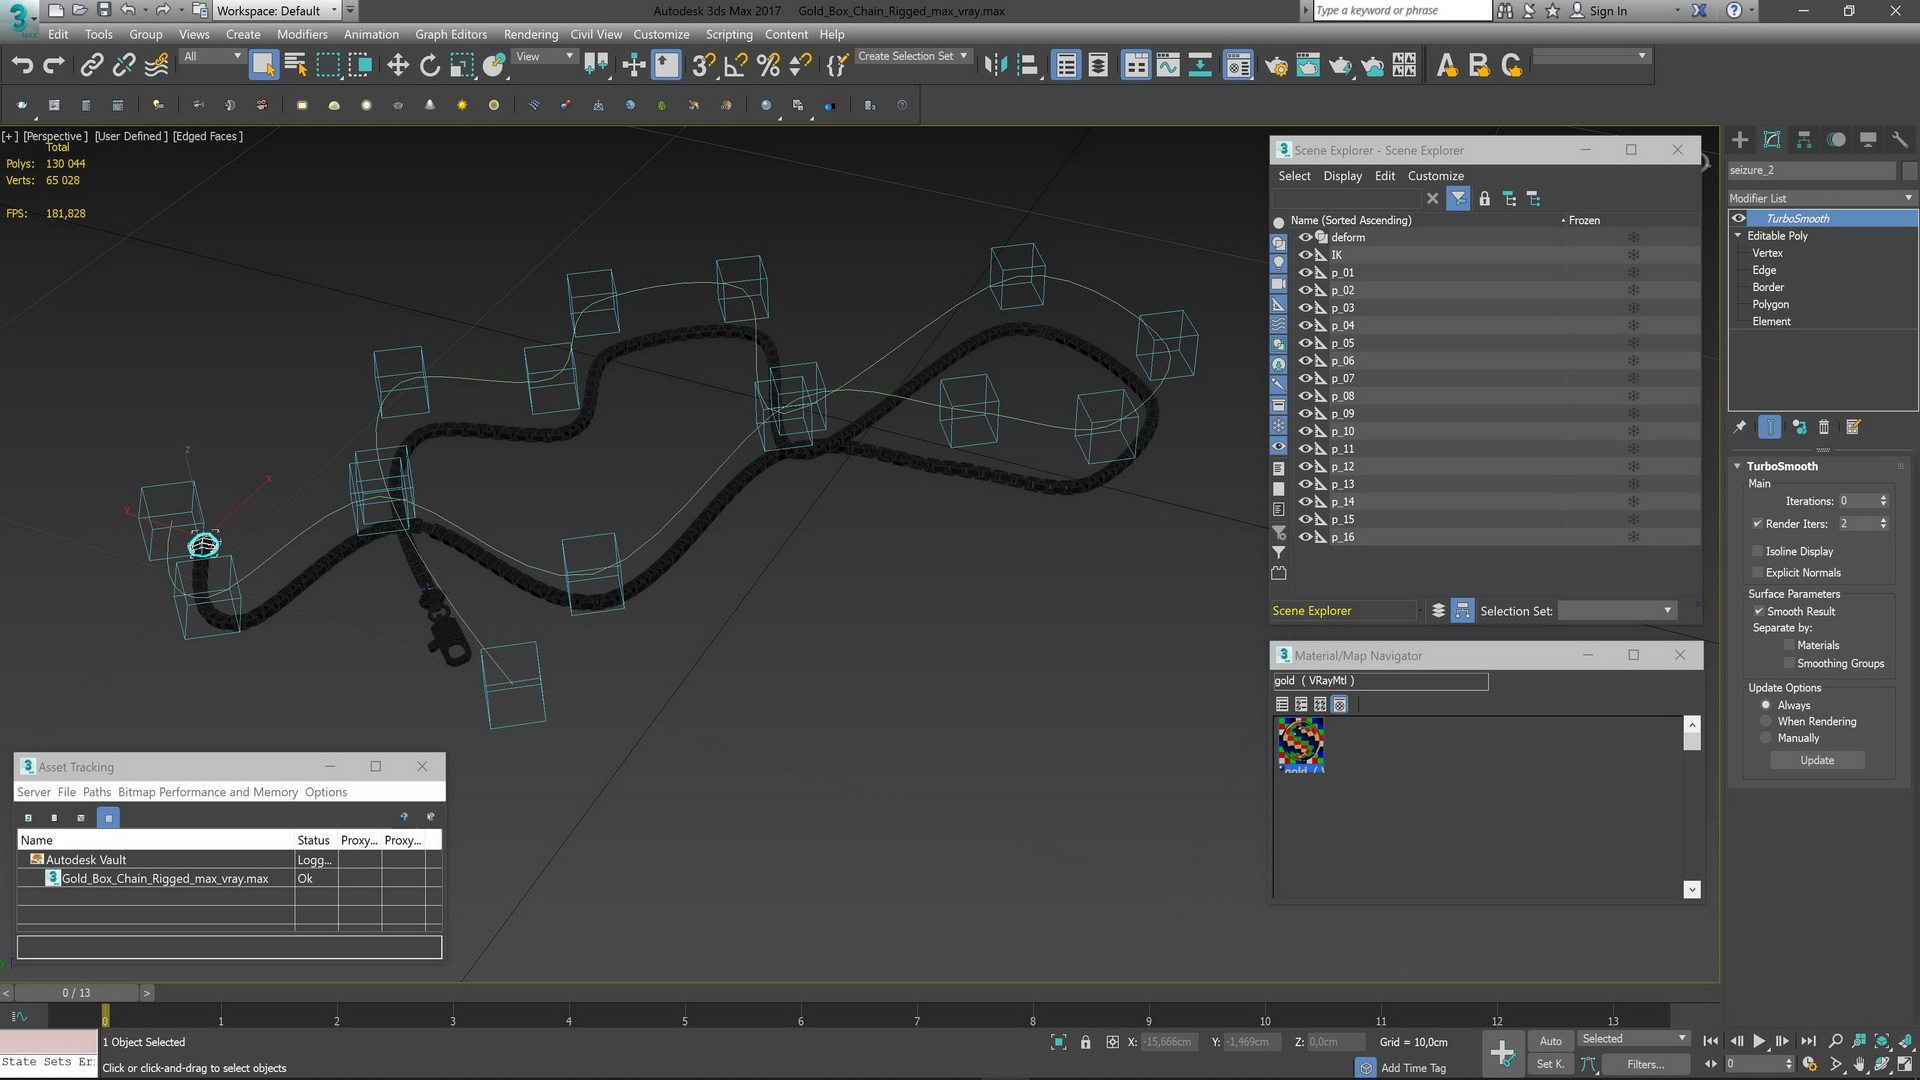Open the Curve Editor icon

(1168, 66)
